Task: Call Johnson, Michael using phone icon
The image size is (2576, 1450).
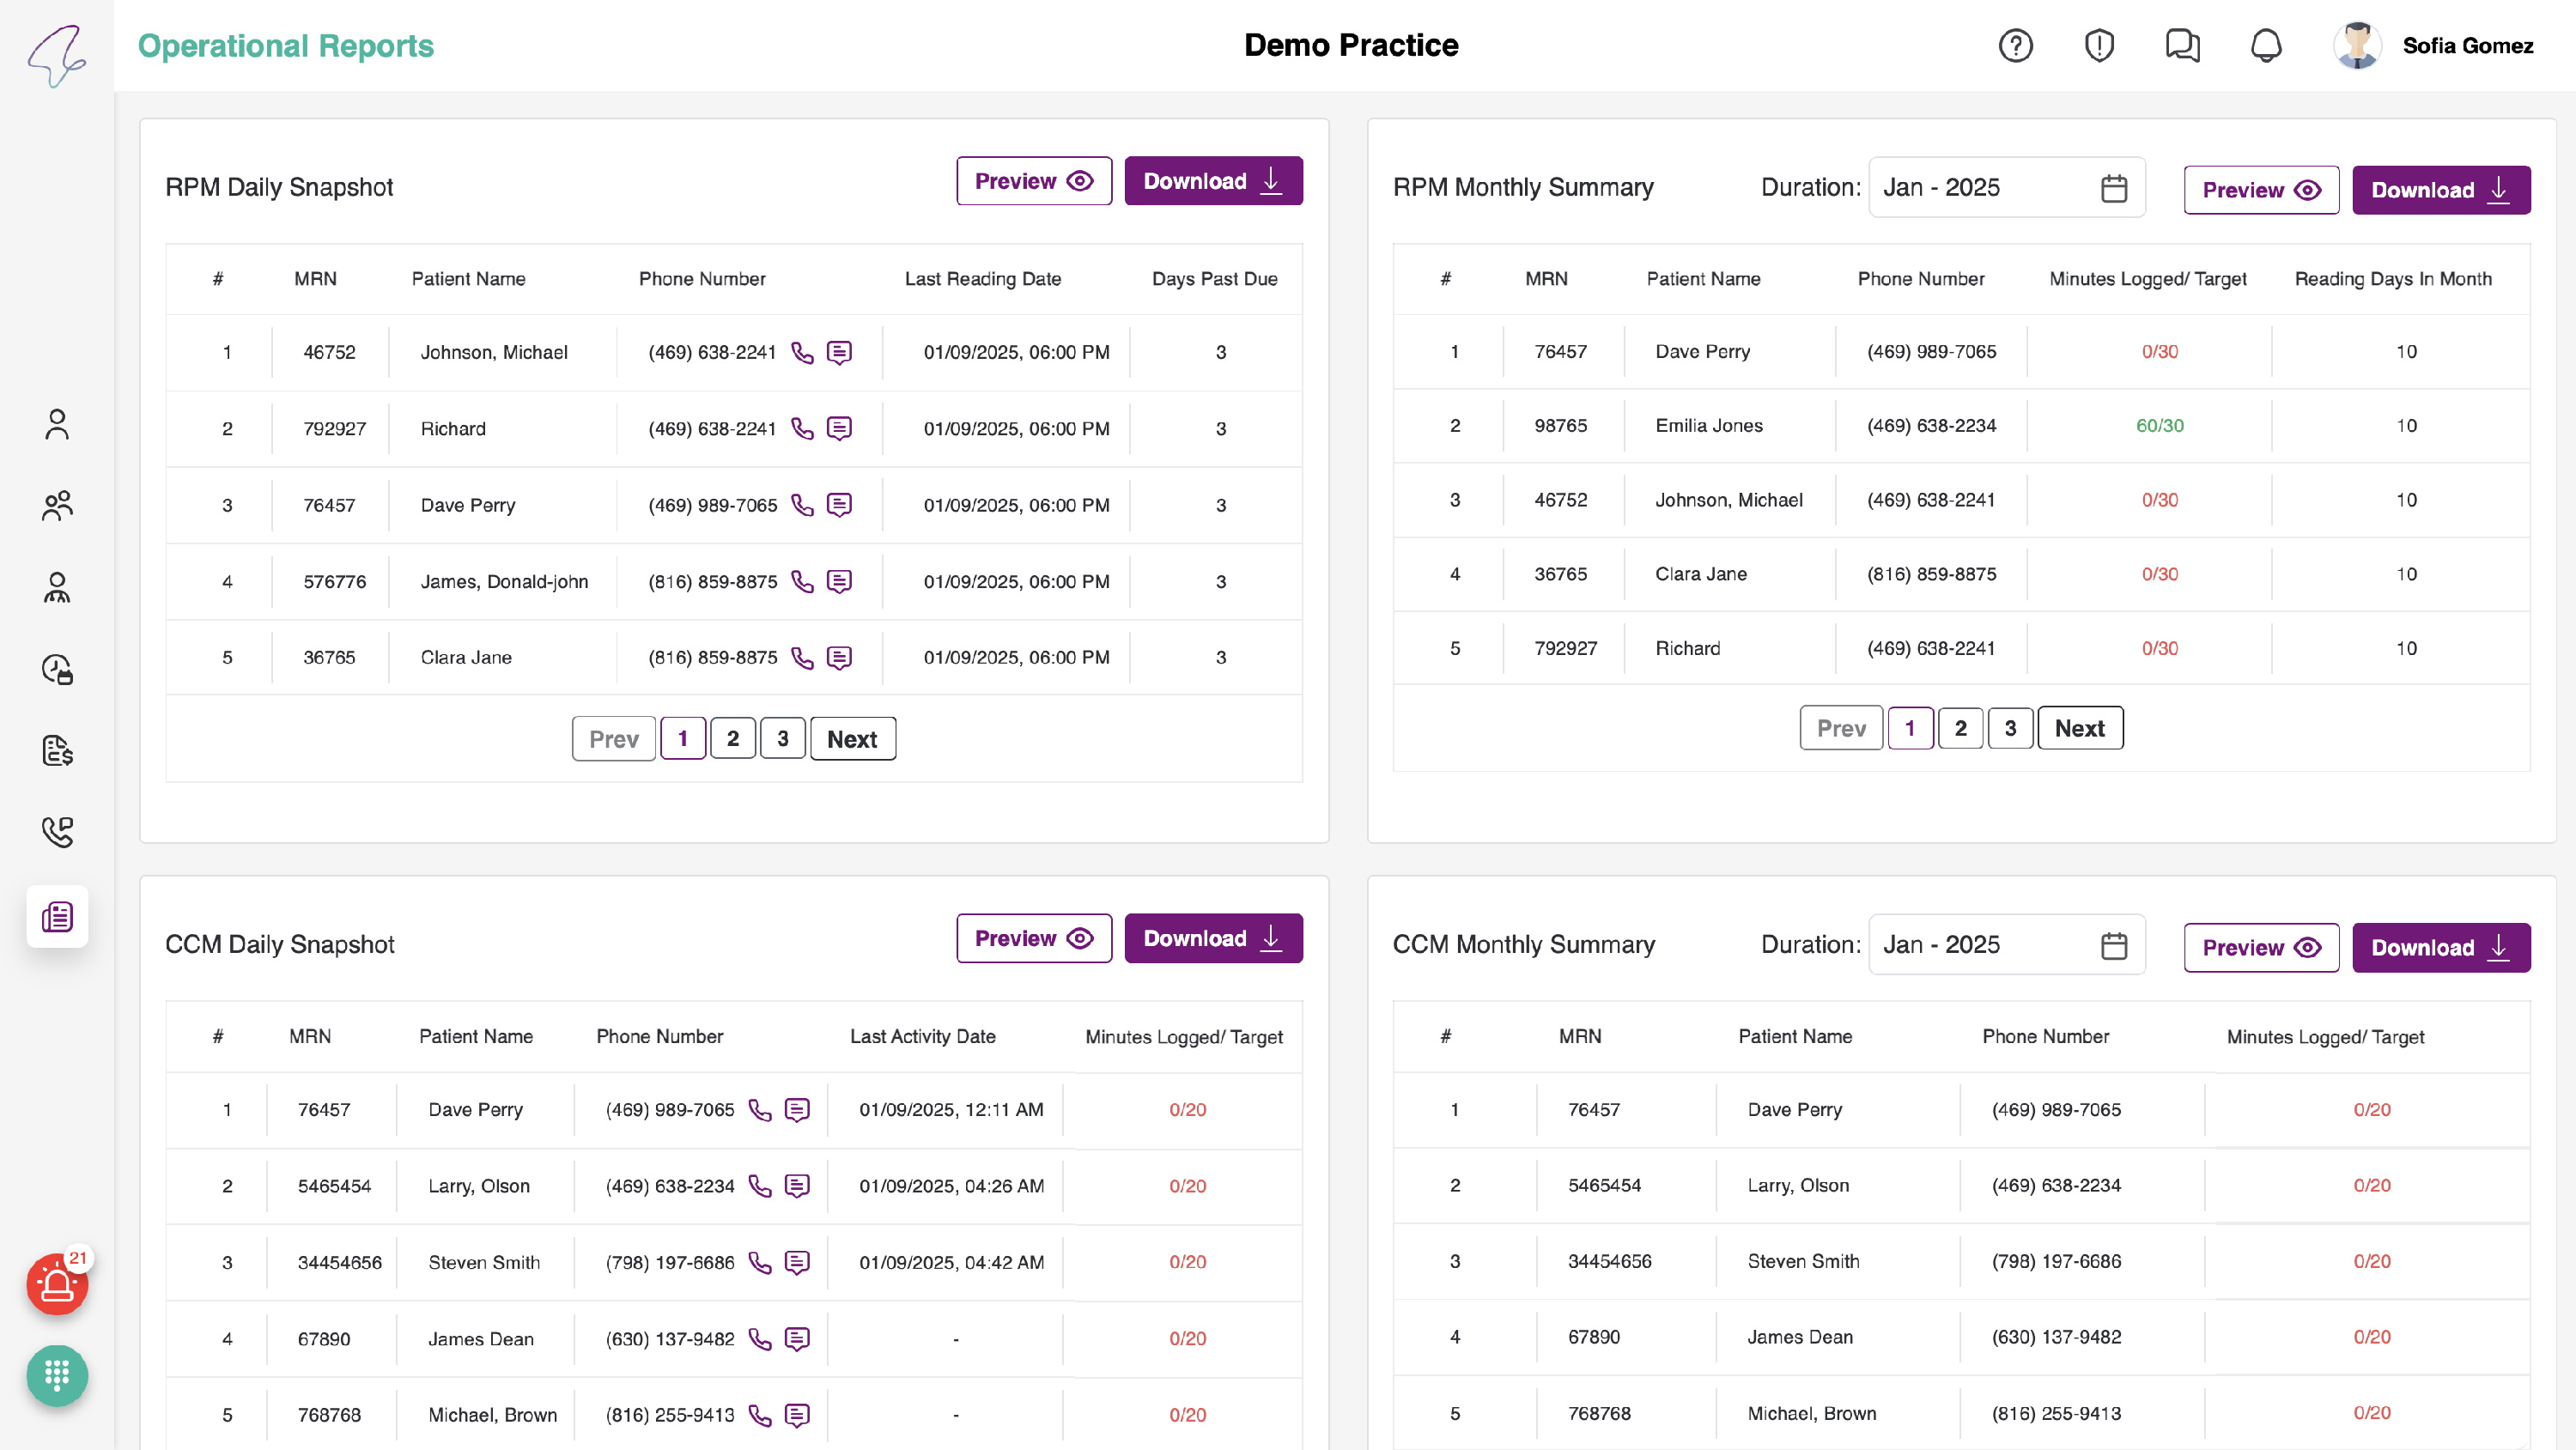Action: pos(802,352)
